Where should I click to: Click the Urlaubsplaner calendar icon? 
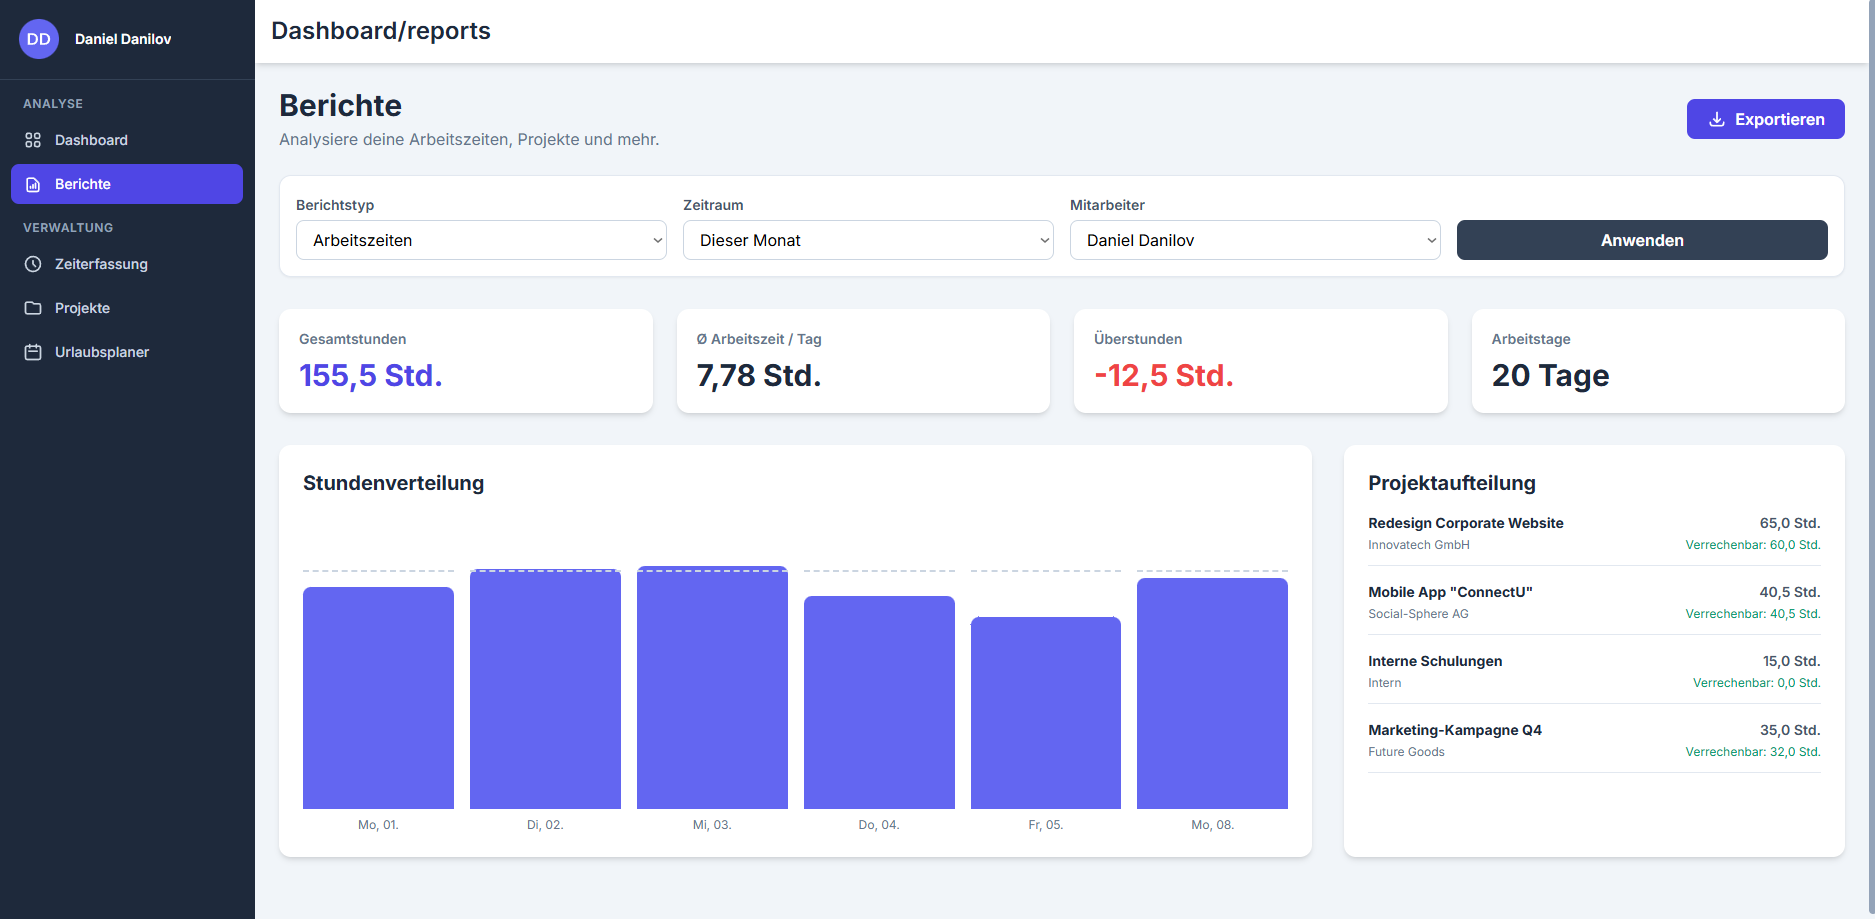(33, 352)
